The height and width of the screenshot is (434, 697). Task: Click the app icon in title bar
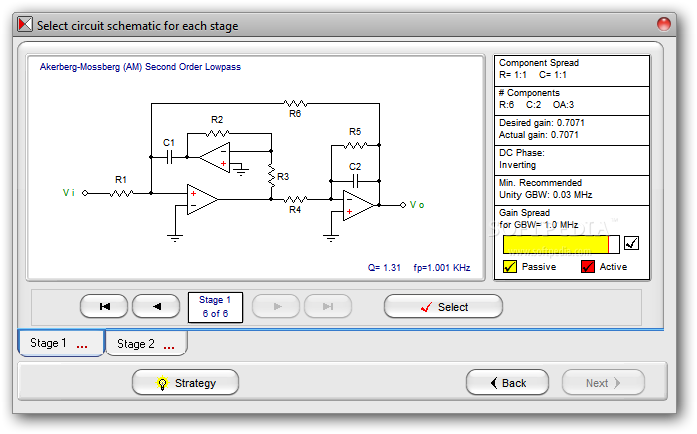click(x=25, y=24)
